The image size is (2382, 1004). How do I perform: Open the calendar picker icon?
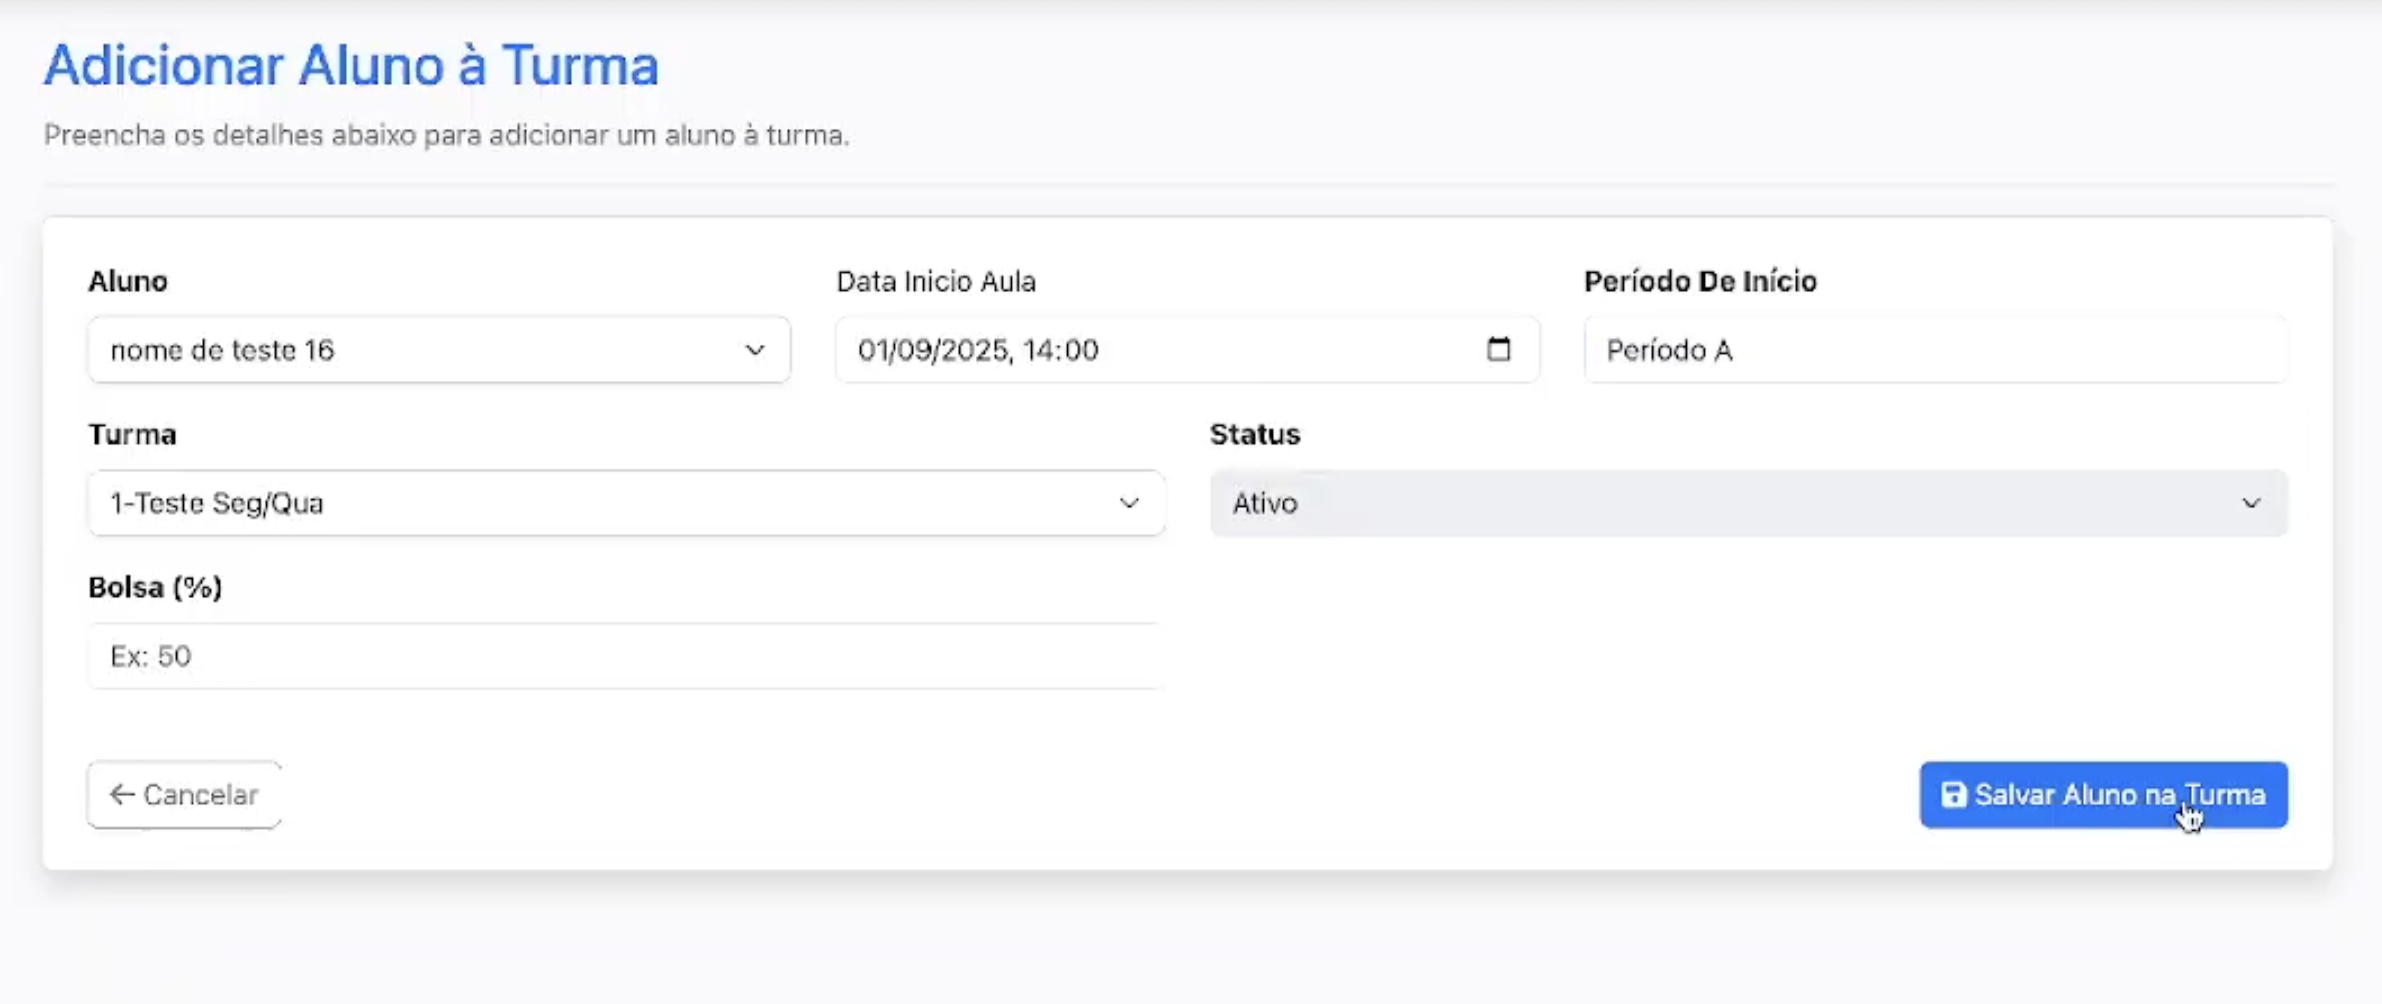point(1498,349)
